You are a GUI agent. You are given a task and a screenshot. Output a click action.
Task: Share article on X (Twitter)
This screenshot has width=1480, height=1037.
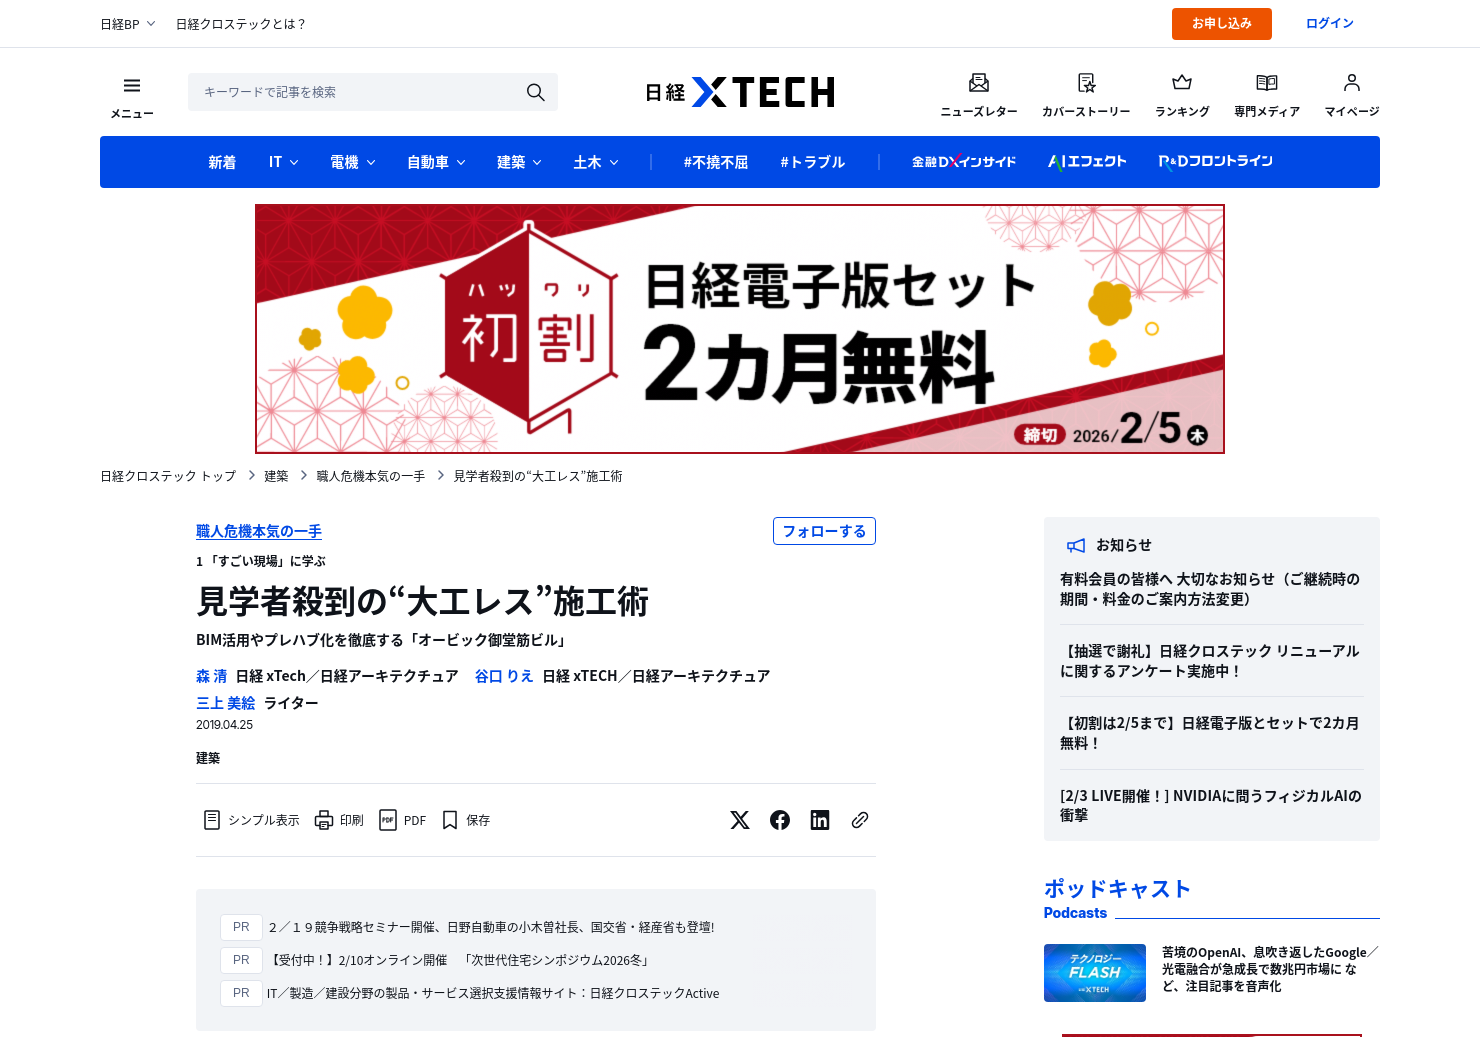(740, 820)
